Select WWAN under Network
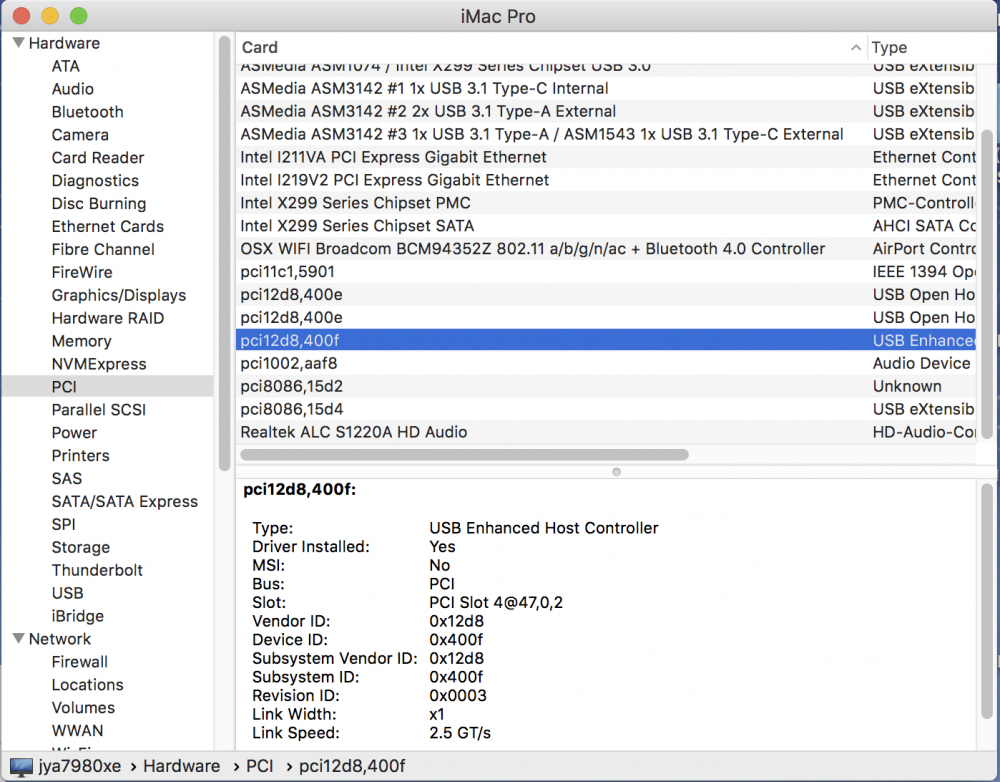Image resolution: width=1000 pixels, height=782 pixels. pyautogui.click(x=77, y=731)
